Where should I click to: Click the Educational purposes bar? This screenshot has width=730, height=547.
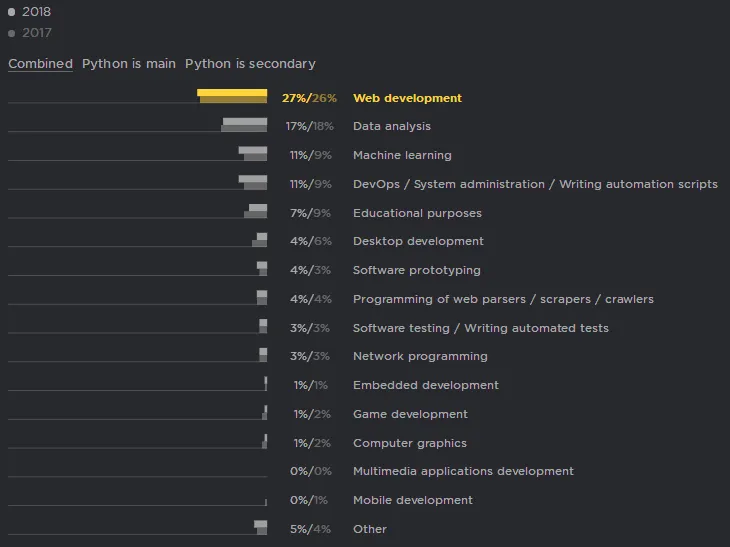point(257,211)
